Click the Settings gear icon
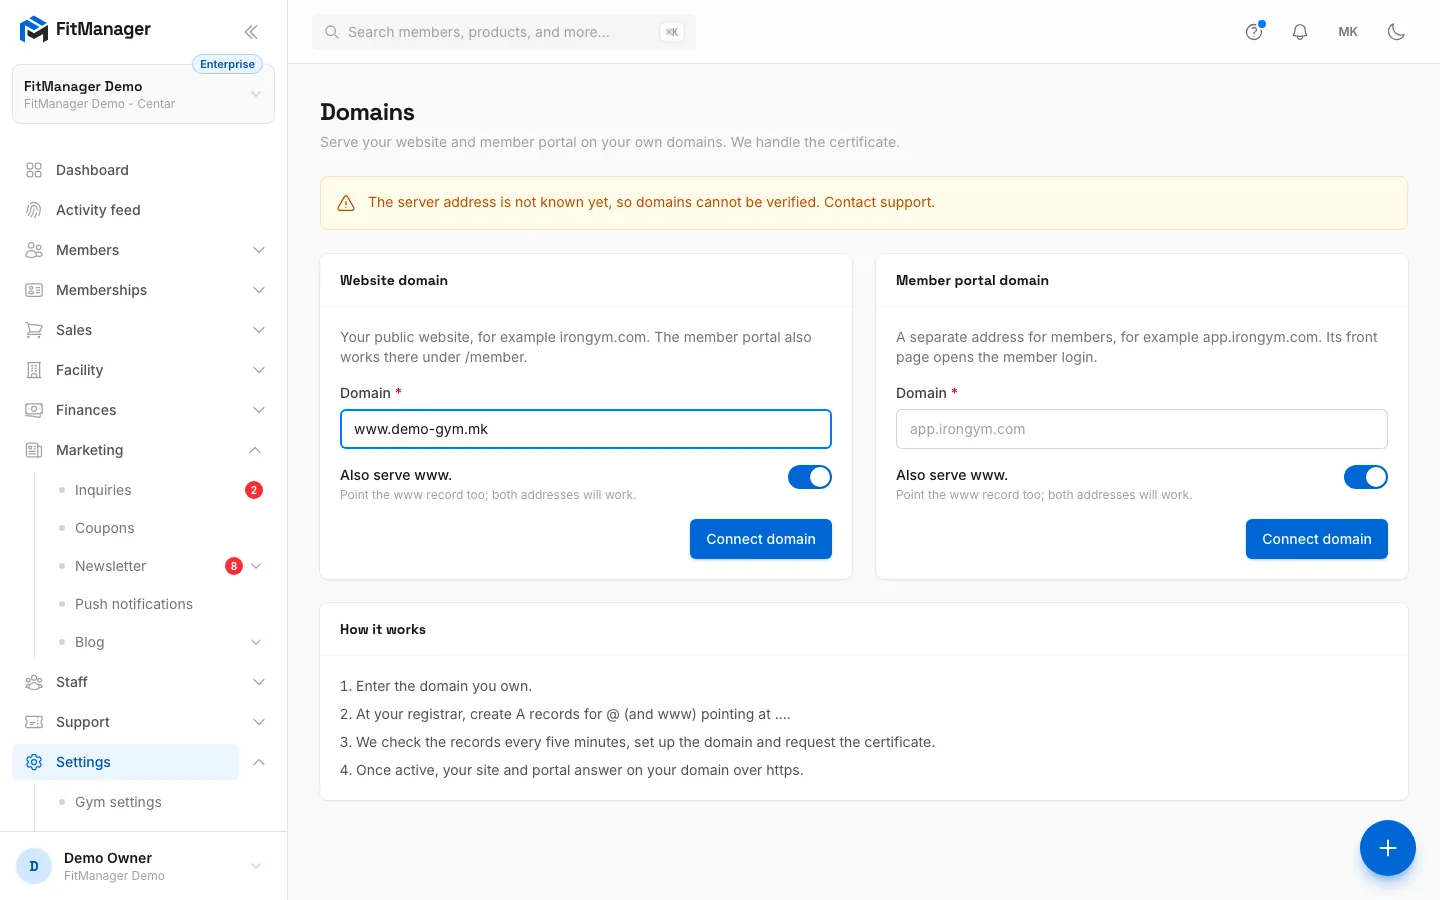1440x900 pixels. point(34,762)
